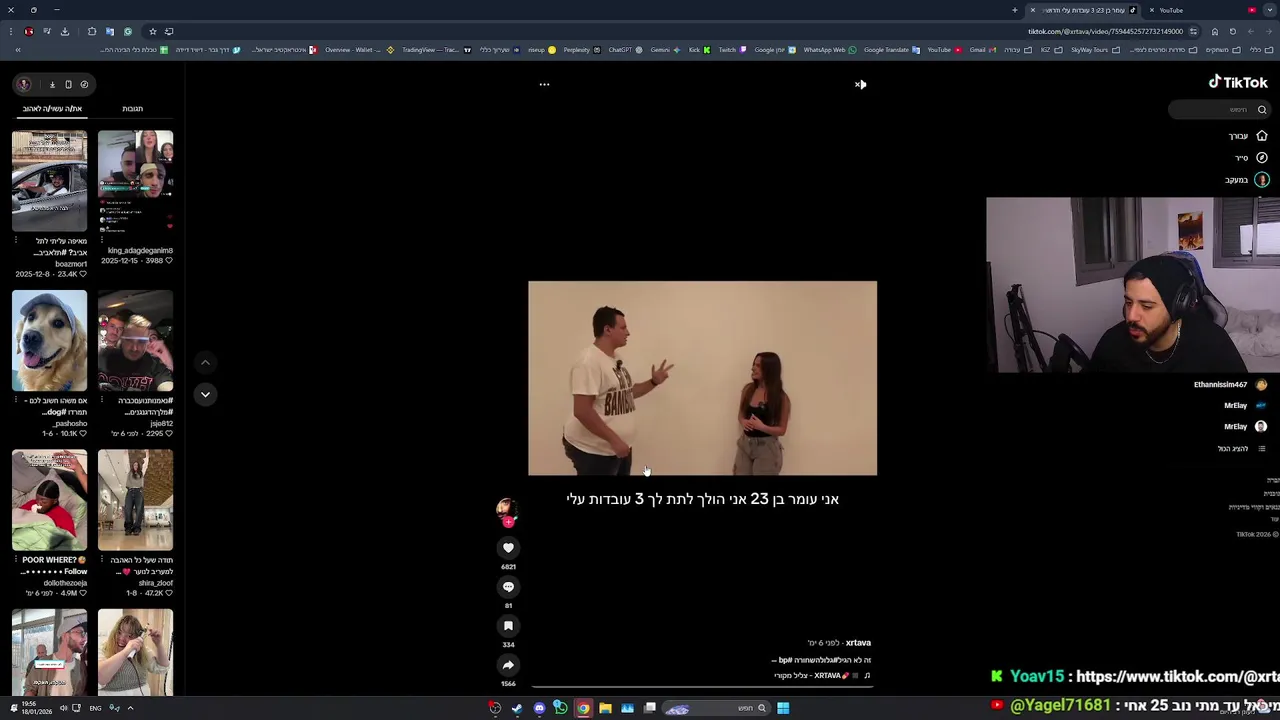Seek on the video progress bar
1280x720 pixels.
(702, 687)
